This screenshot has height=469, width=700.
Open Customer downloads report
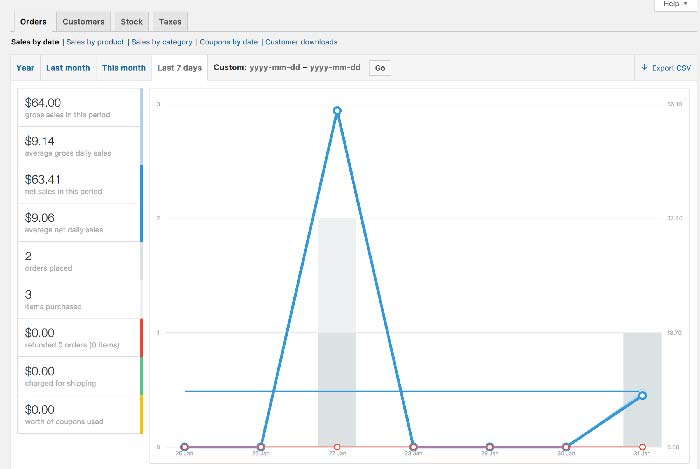pyautogui.click(x=301, y=42)
